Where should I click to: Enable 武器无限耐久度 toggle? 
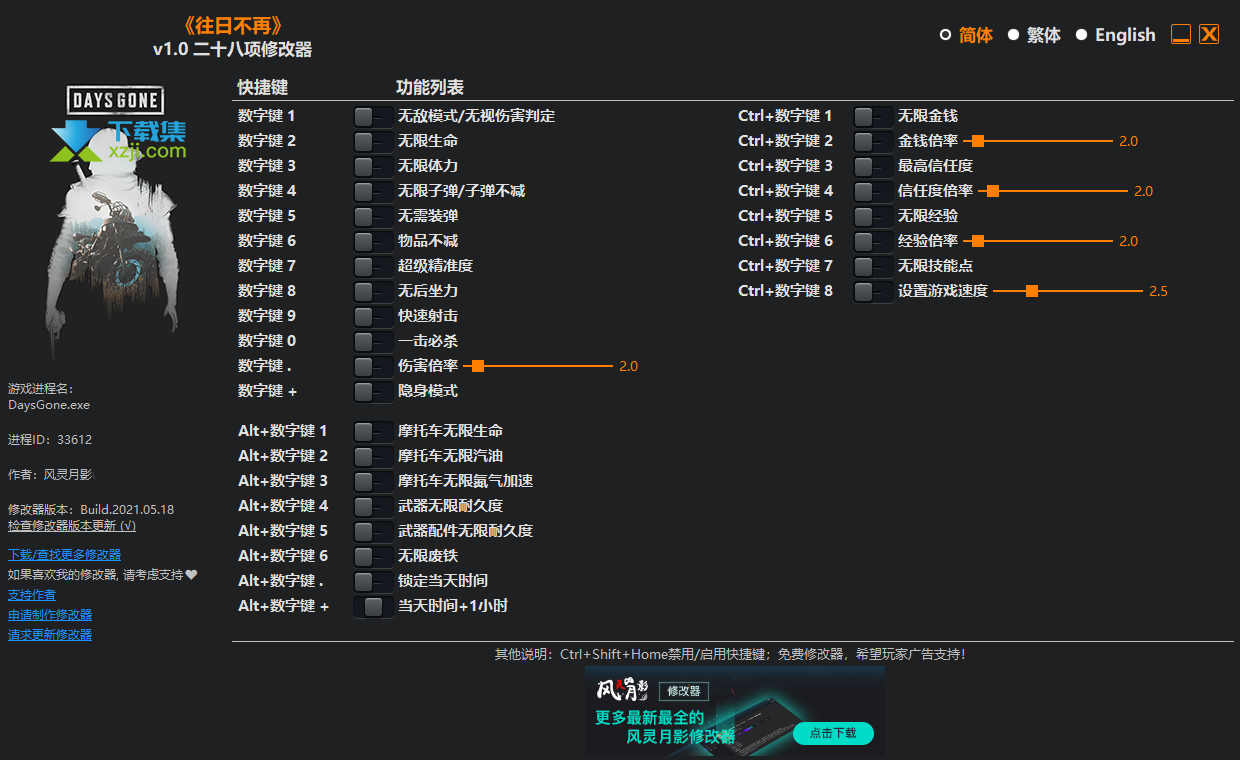point(374,506)
